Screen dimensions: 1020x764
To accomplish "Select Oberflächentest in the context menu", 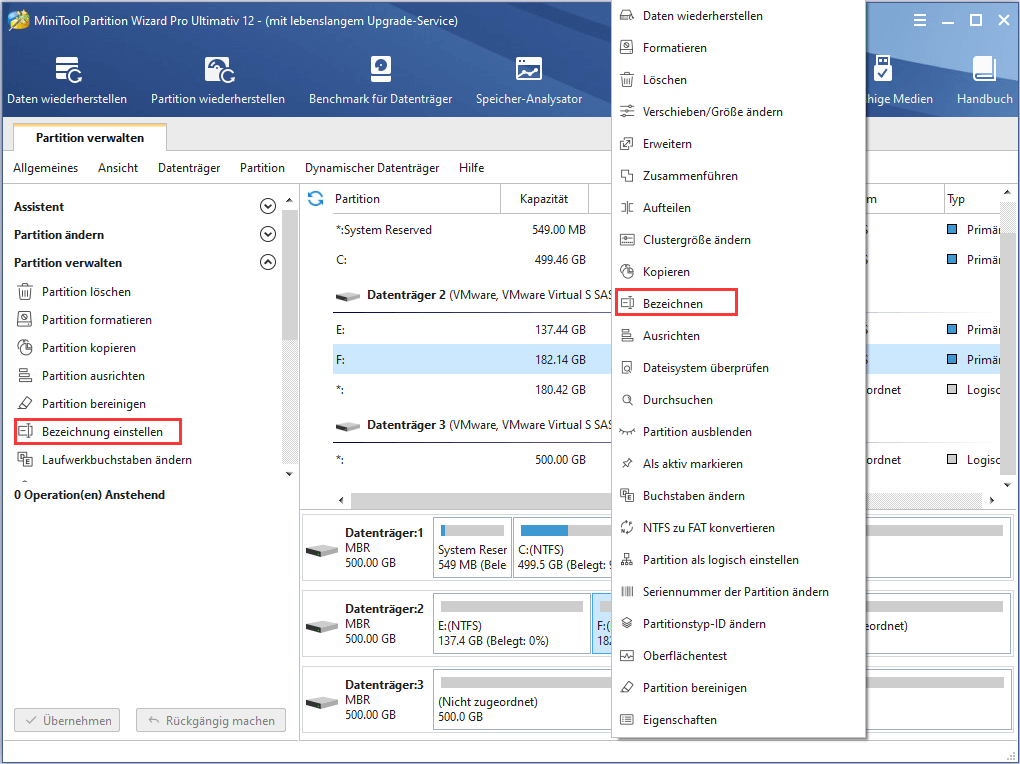I will pos(688,655).
